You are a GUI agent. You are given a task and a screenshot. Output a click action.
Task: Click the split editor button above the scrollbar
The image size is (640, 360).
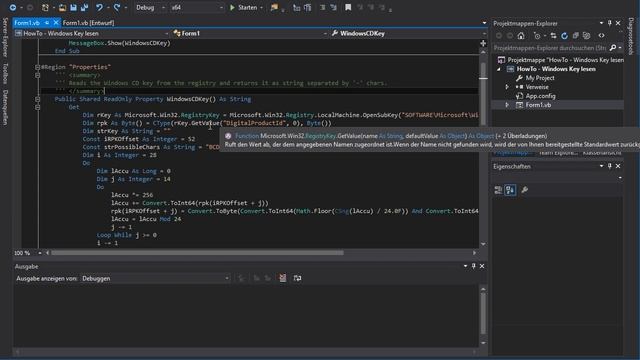coord(483,43)
